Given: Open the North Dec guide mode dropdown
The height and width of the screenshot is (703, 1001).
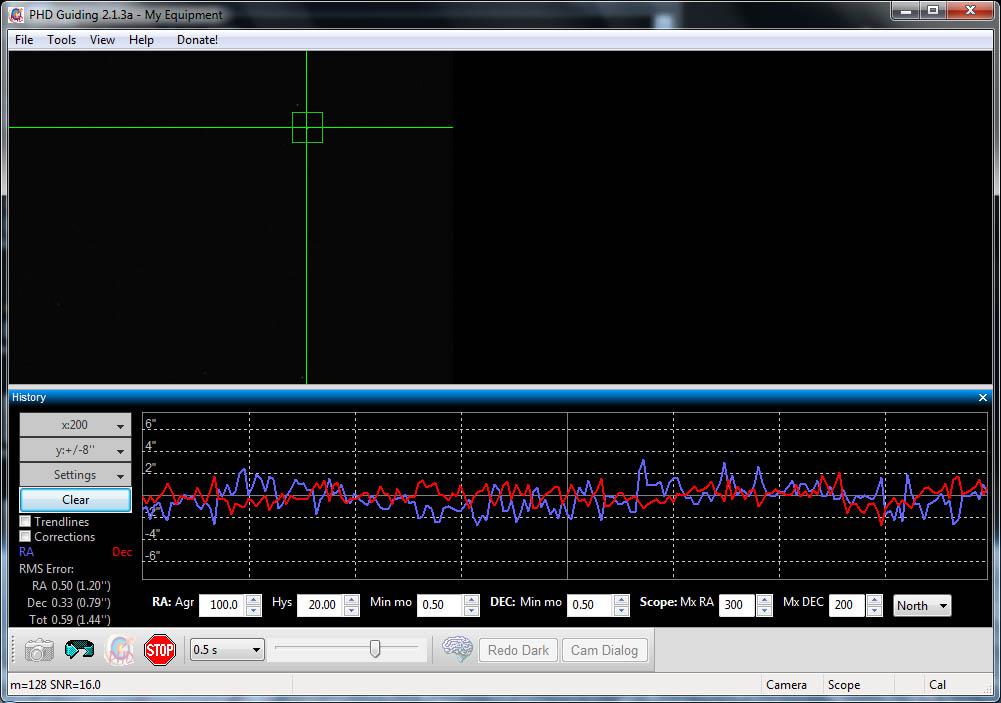Looking at the screenshot, I should click(x=922, y=605).
